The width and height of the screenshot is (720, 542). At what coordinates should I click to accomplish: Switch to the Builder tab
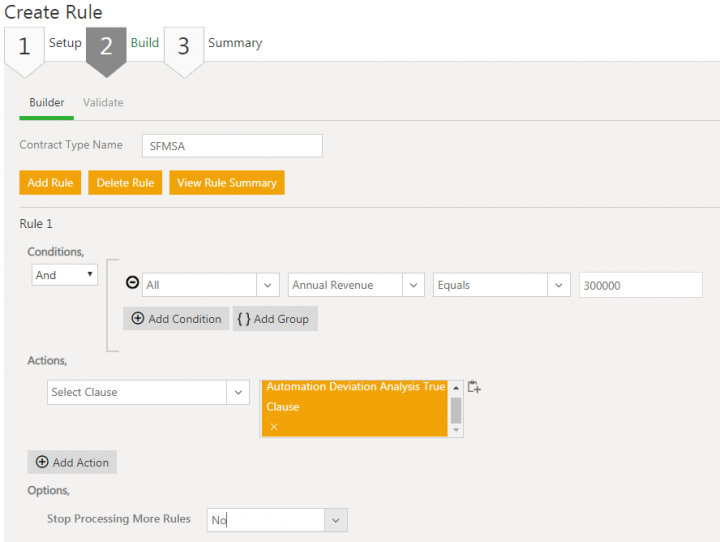pos(47,103)
